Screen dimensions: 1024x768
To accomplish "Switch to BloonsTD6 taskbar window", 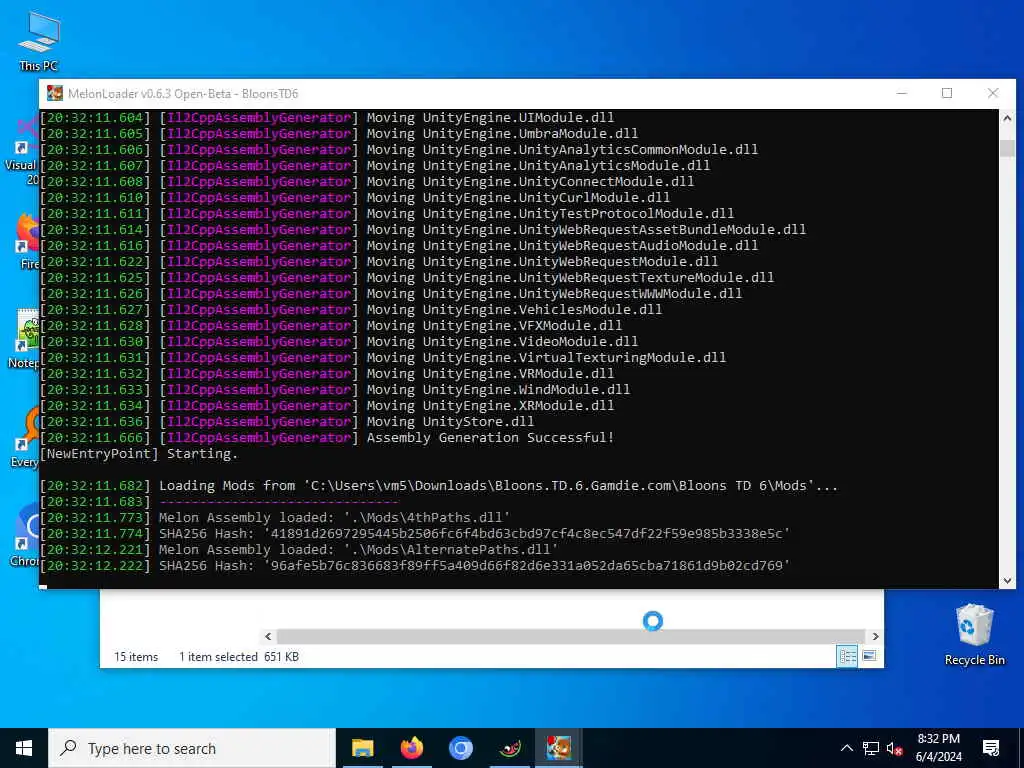I will coord(558,748).
